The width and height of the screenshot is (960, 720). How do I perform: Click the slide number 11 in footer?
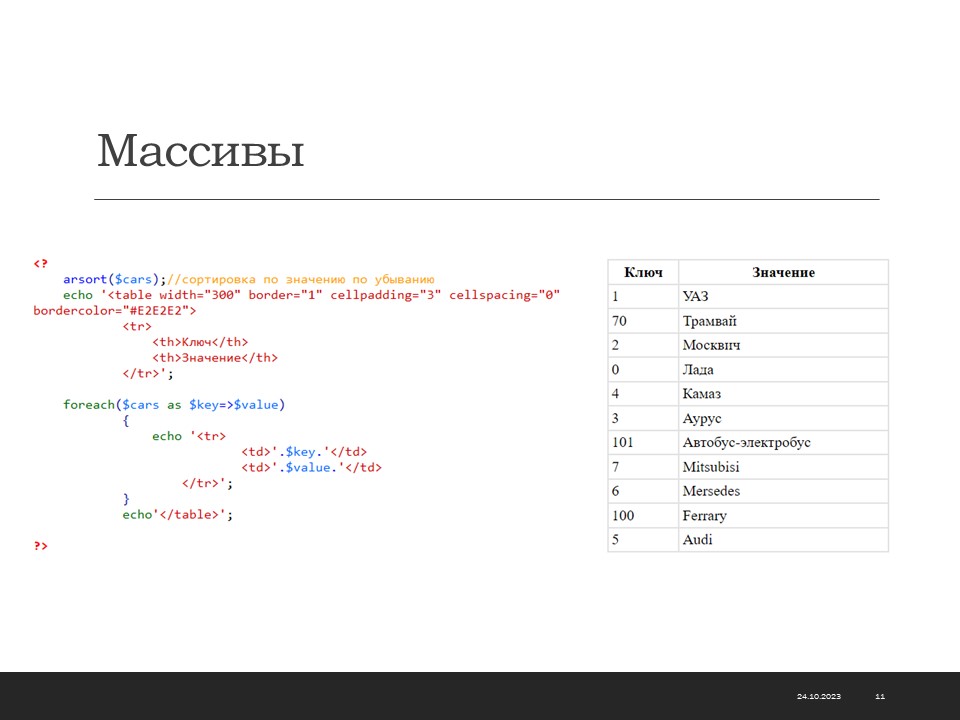(880, 696)
